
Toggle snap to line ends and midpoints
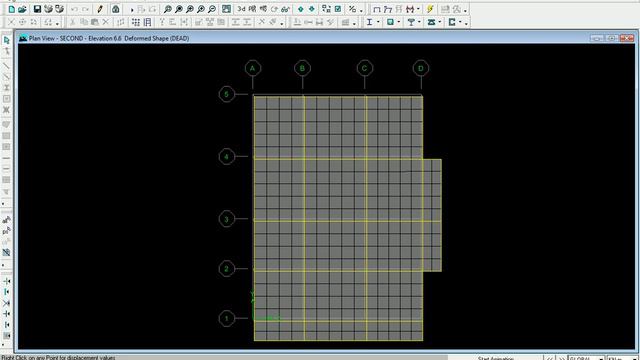[7, 292]
